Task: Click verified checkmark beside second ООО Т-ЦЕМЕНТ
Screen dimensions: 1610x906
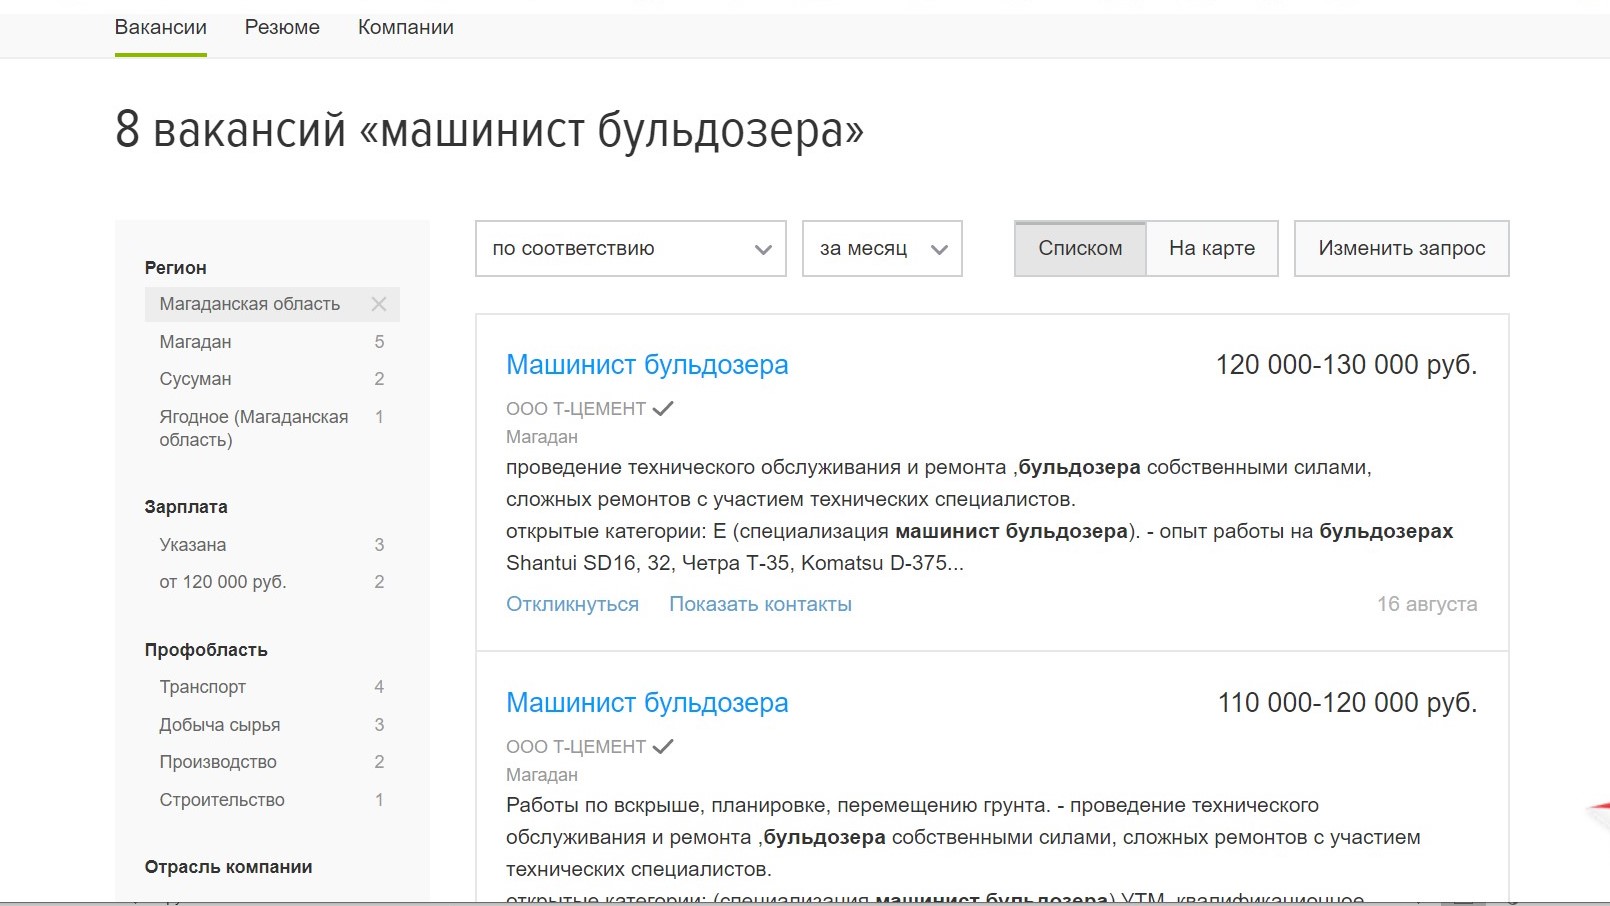Action: 663,746
